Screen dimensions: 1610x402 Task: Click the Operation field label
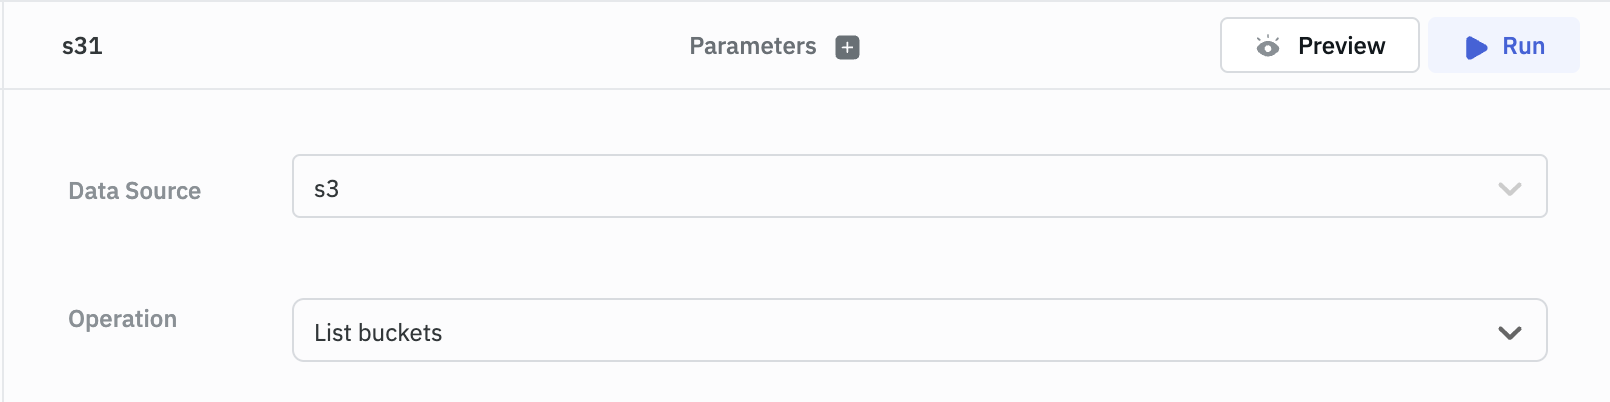point(122,319)
